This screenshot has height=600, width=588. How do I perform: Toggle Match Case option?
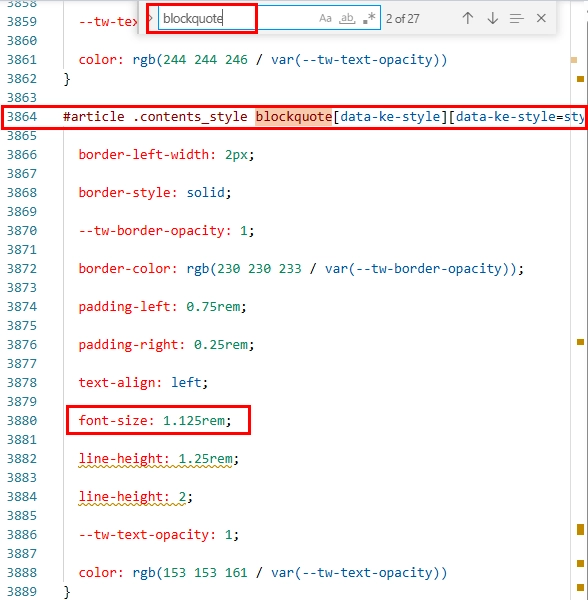[x=325, y=18]
